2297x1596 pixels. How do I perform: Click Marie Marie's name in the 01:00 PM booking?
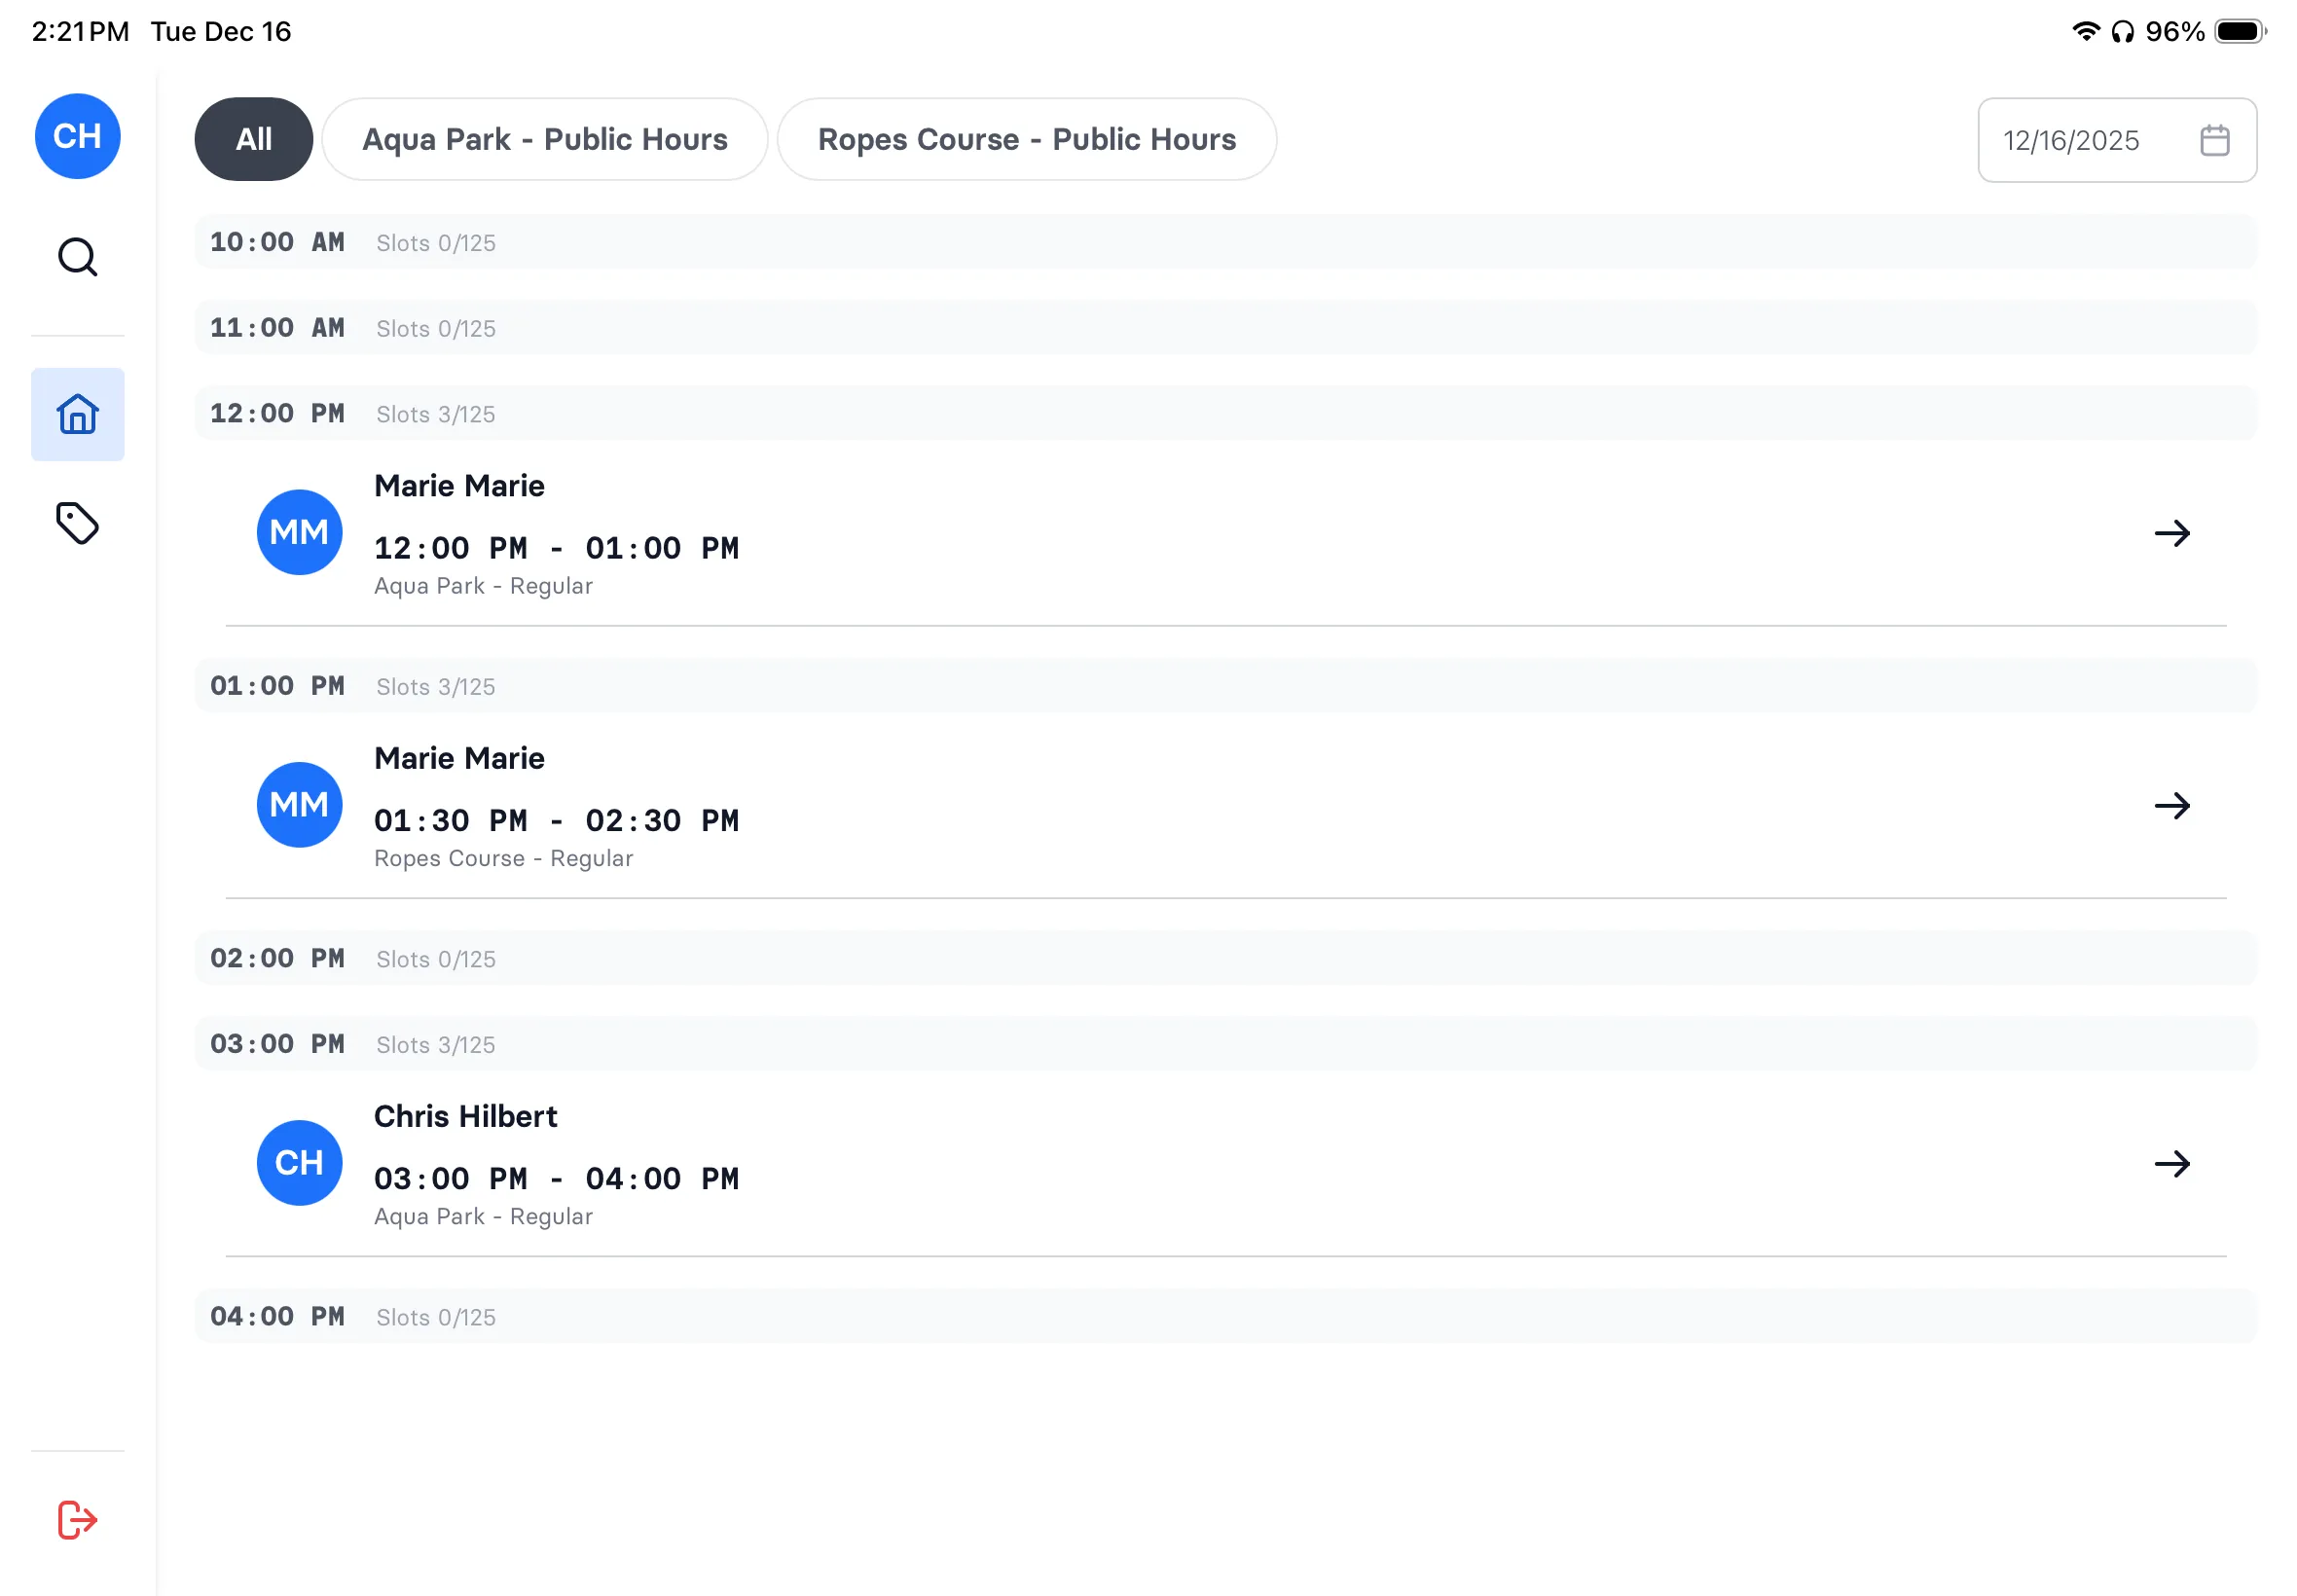click(459, 757)
